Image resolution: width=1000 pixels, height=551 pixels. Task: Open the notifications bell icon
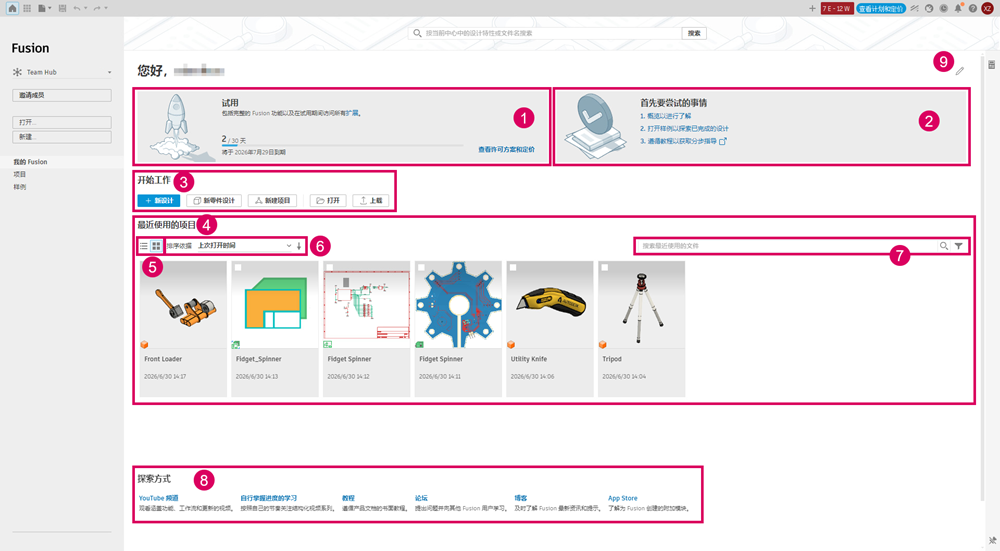(958, 8)
